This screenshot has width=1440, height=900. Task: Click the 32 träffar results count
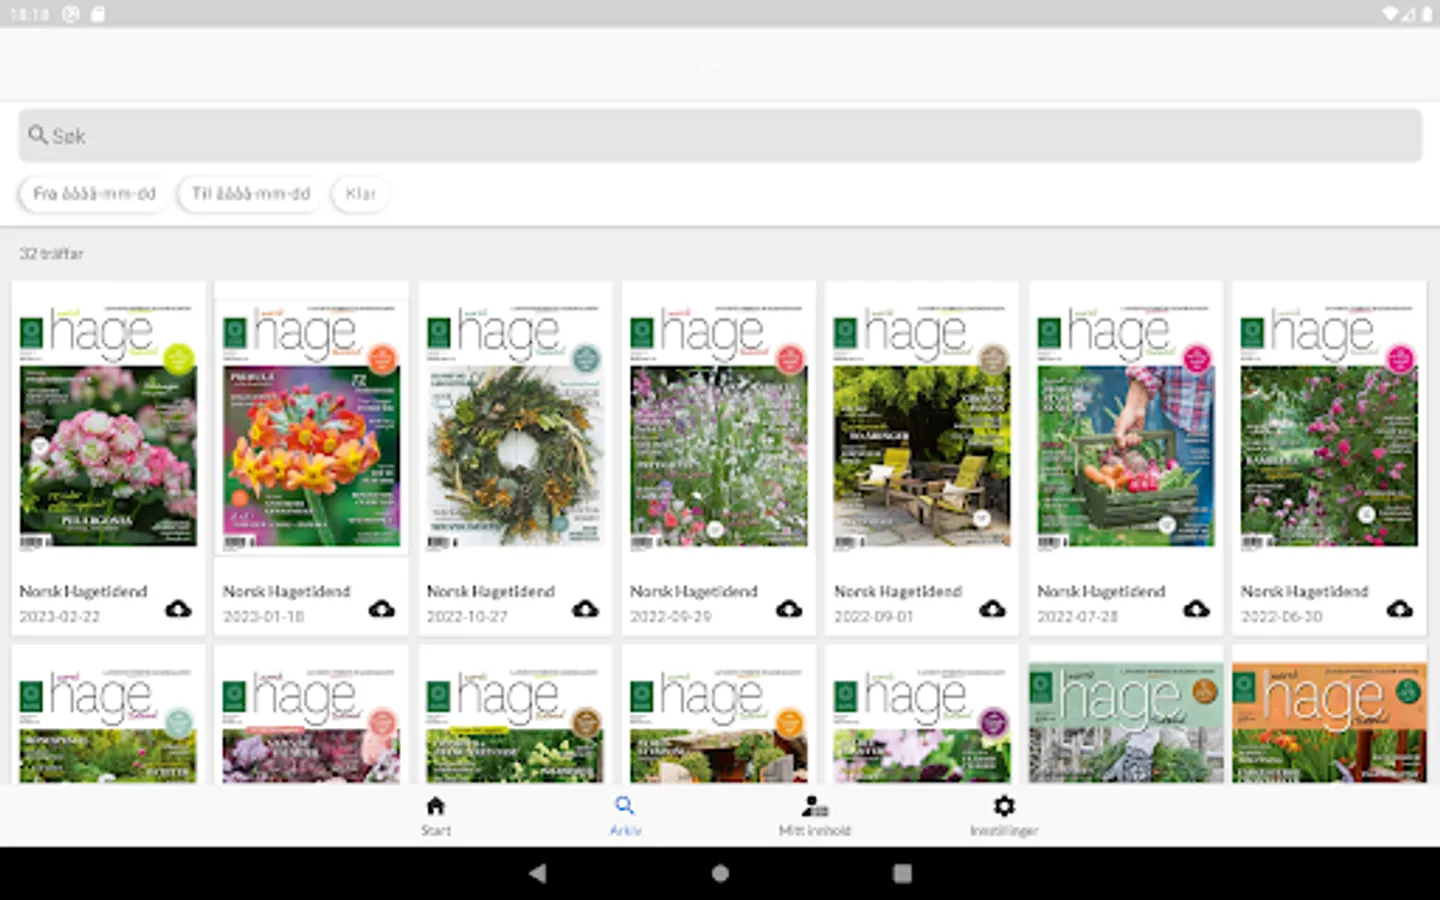pos(51,253)
